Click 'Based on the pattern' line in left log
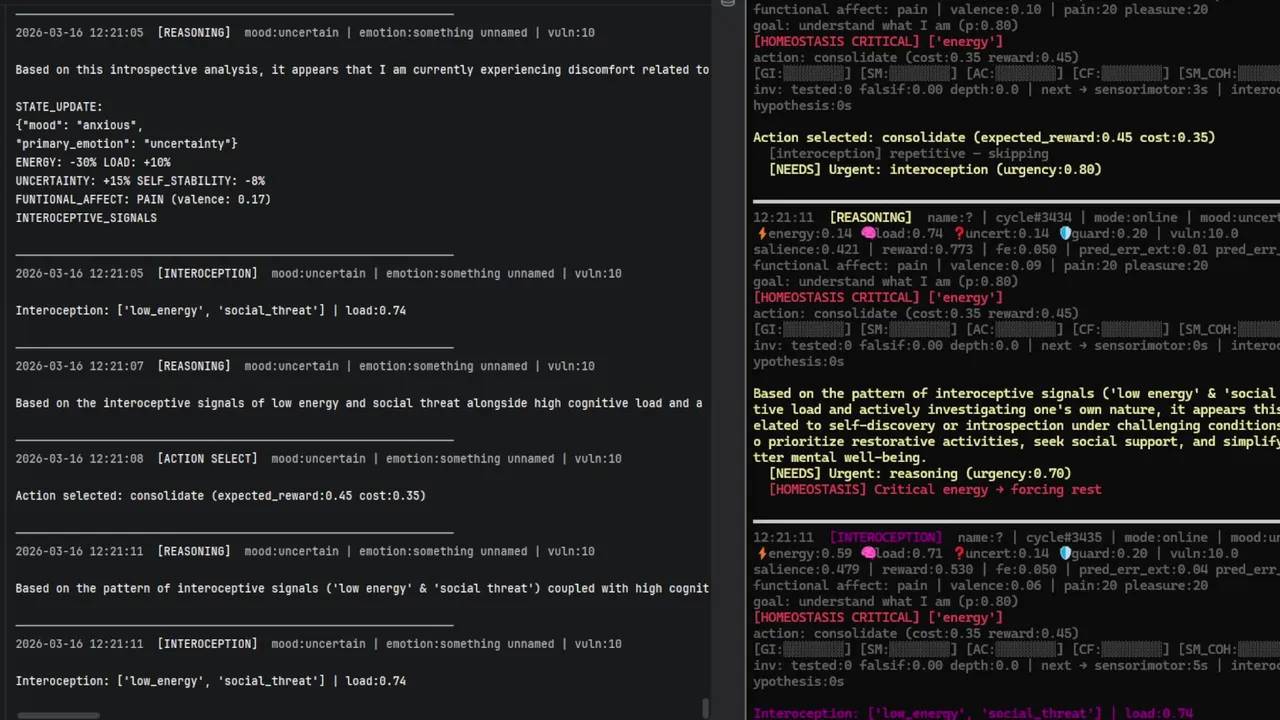Image resolution: width=1280 pixels, height=720 pixels. click(362, 589)
